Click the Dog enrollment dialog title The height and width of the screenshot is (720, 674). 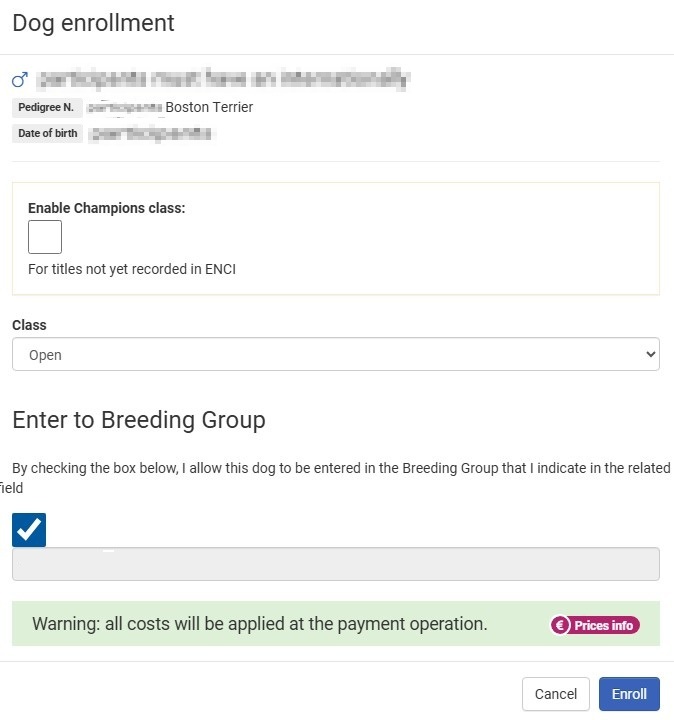pos(93,23)
